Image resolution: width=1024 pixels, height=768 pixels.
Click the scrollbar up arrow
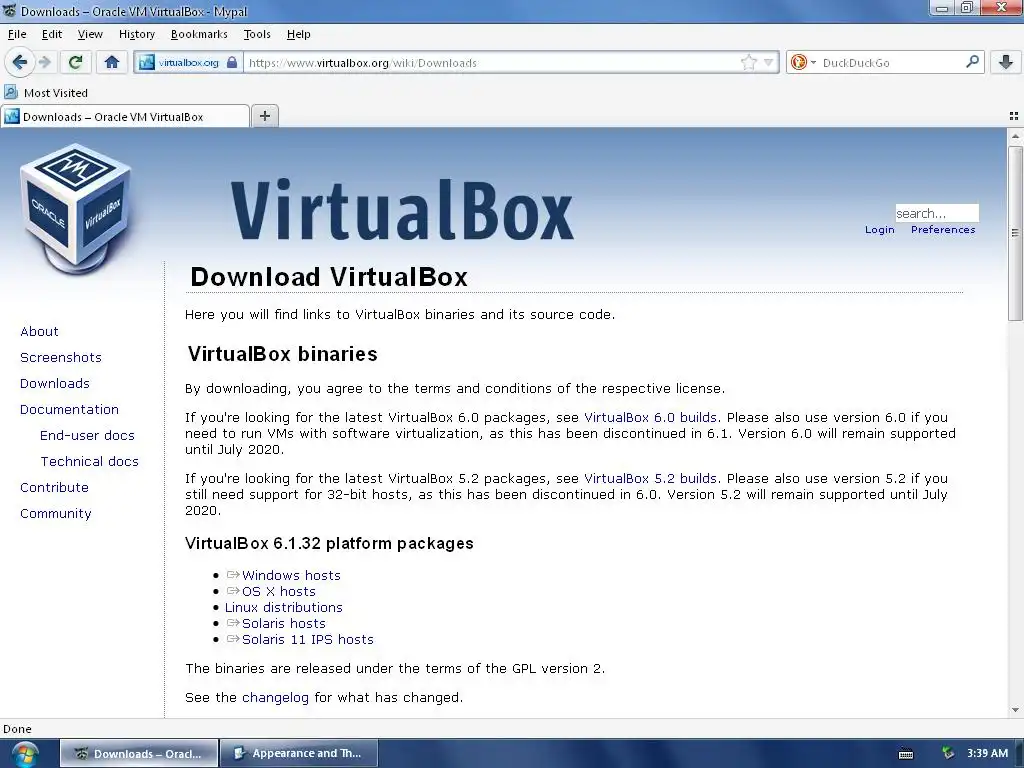click(1015, 136)
